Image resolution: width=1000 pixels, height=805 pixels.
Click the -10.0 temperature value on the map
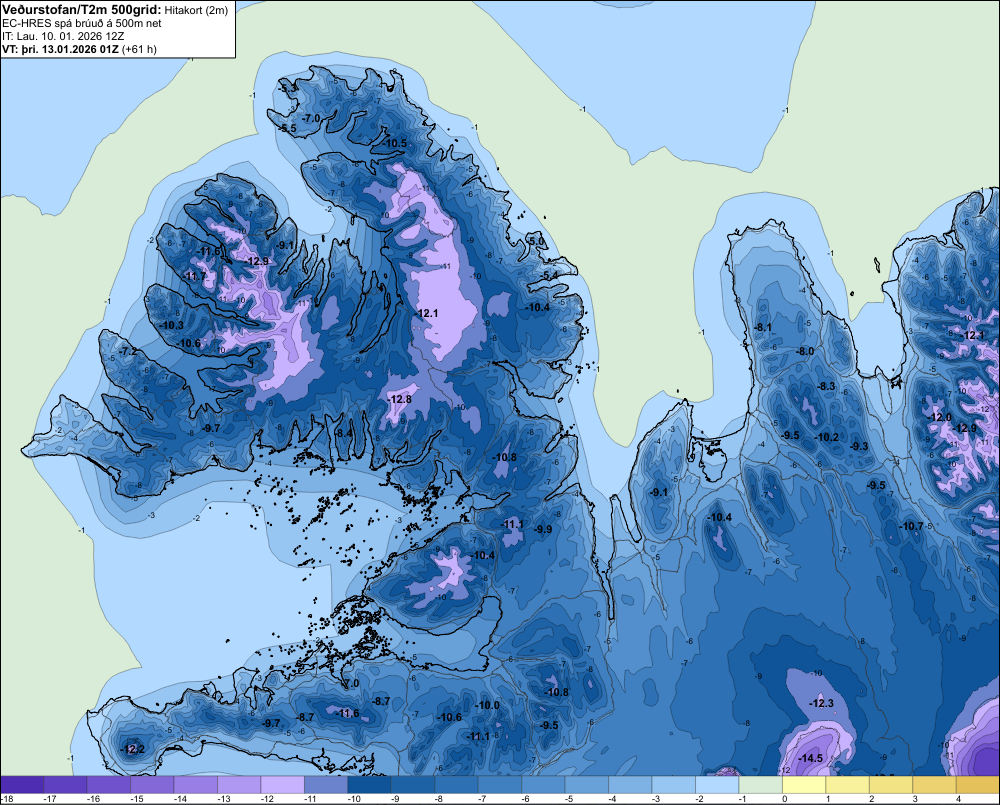pyautogui.click(x=489, y=705)
